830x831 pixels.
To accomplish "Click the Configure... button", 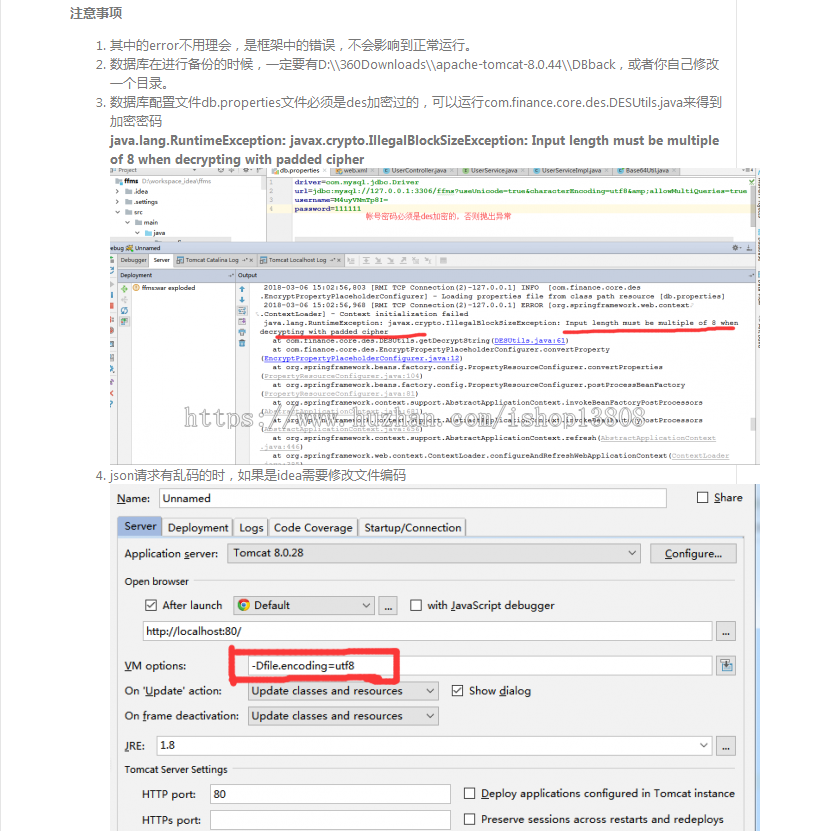I will (x=693, y=554).
